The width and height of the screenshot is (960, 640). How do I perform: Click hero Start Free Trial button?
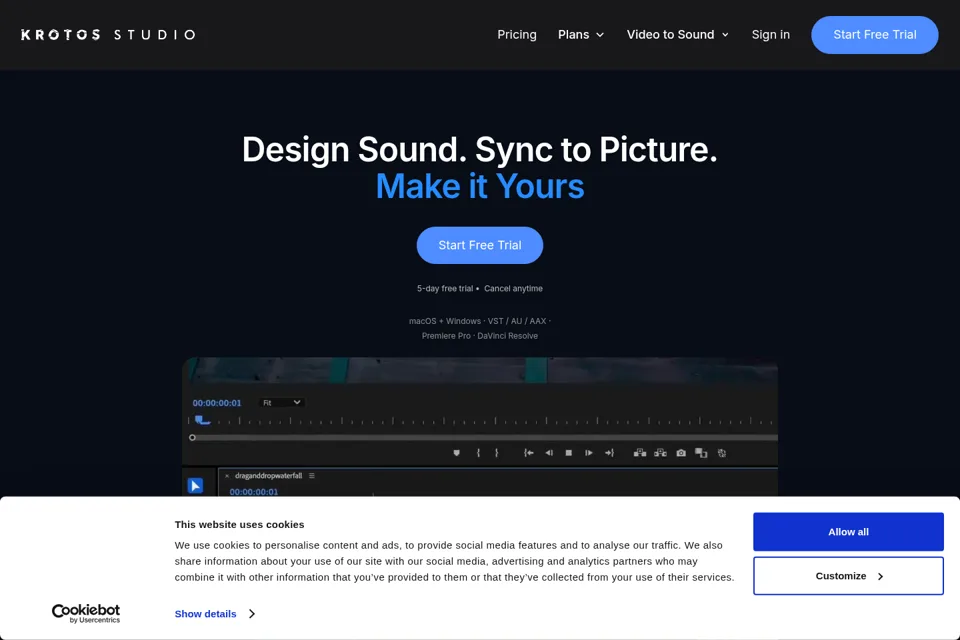(480, 245)
